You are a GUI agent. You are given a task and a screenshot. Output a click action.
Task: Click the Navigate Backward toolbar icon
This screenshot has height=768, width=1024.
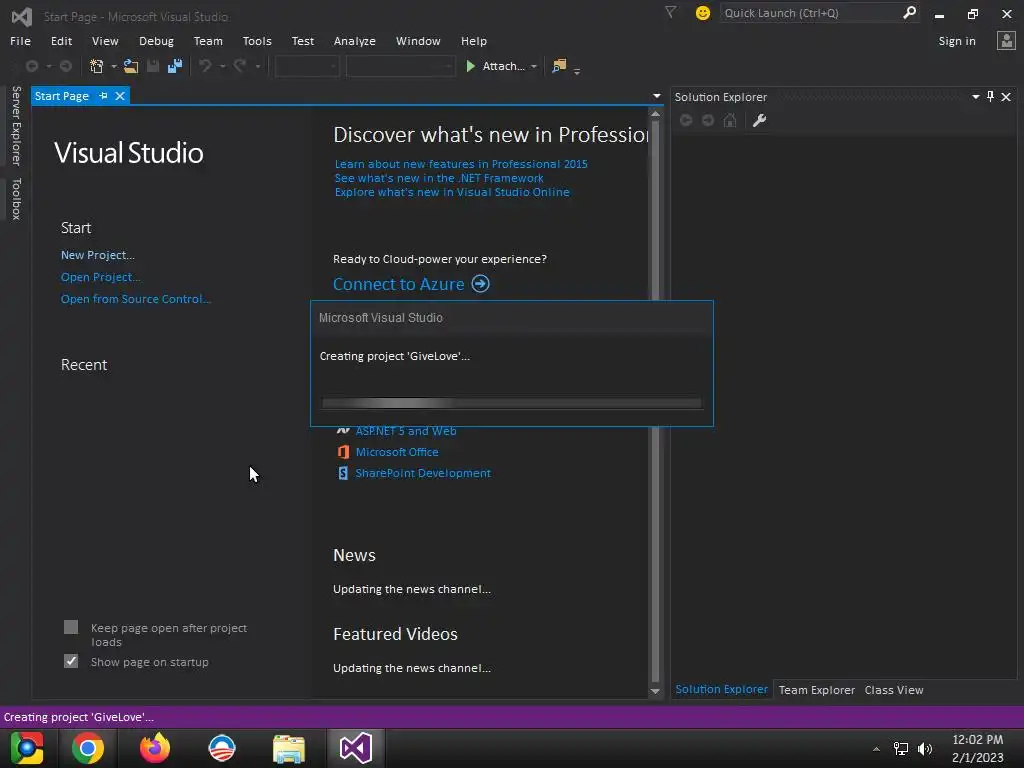(31, 66)
